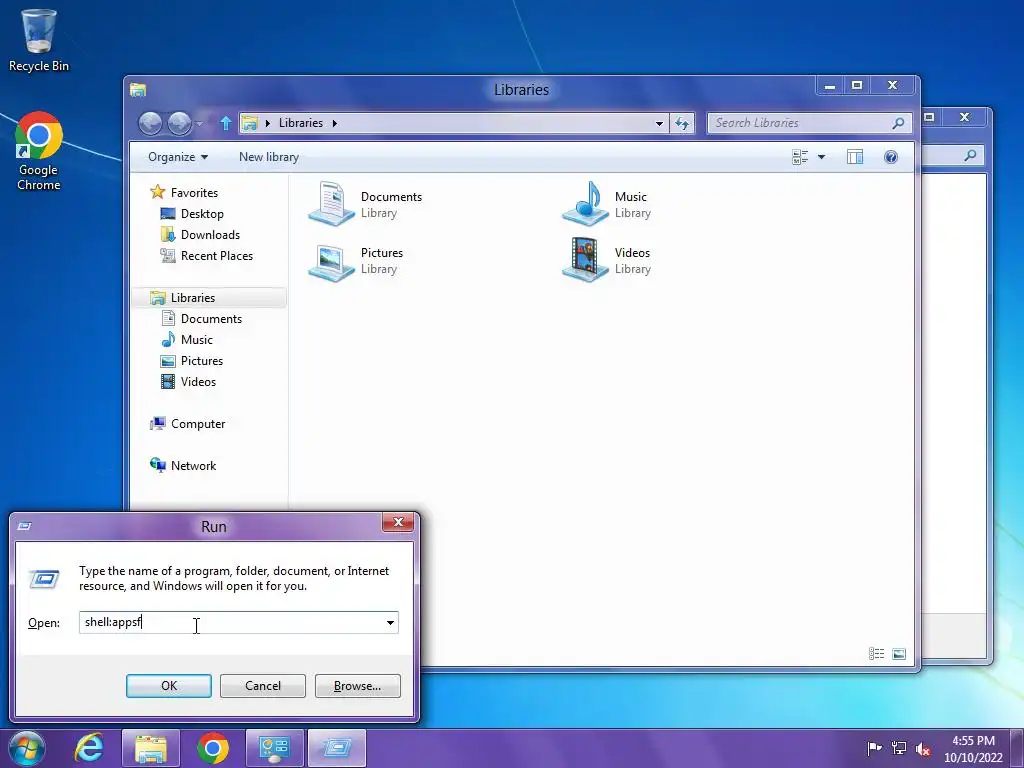The image size is (1024, 768).
Task: Select Pictures under Libraries tree
Action: (x=202, y=360)
